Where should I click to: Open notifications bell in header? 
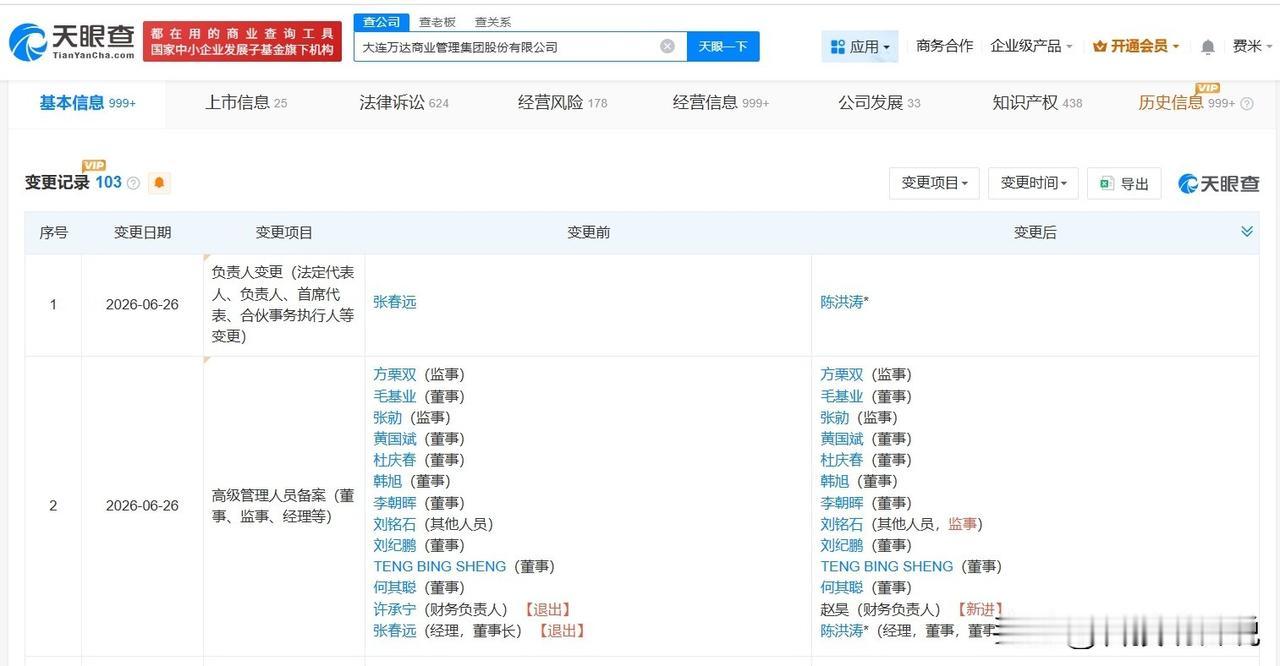(x=1208, y=47)
